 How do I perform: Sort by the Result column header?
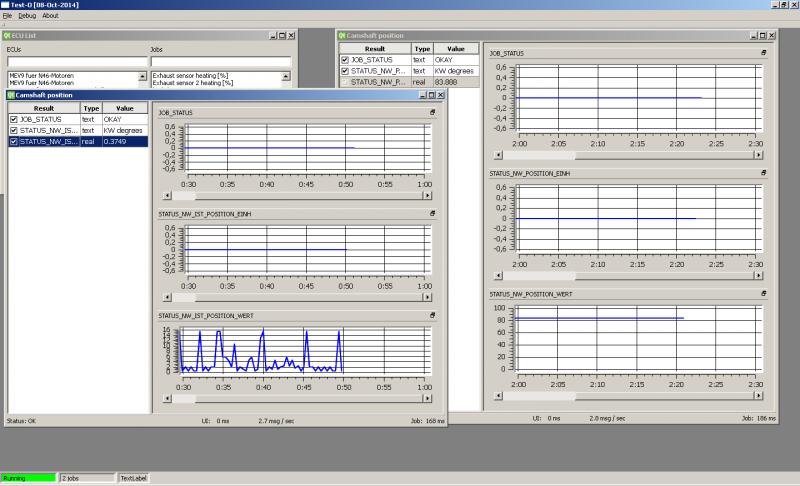coord(43,107)
